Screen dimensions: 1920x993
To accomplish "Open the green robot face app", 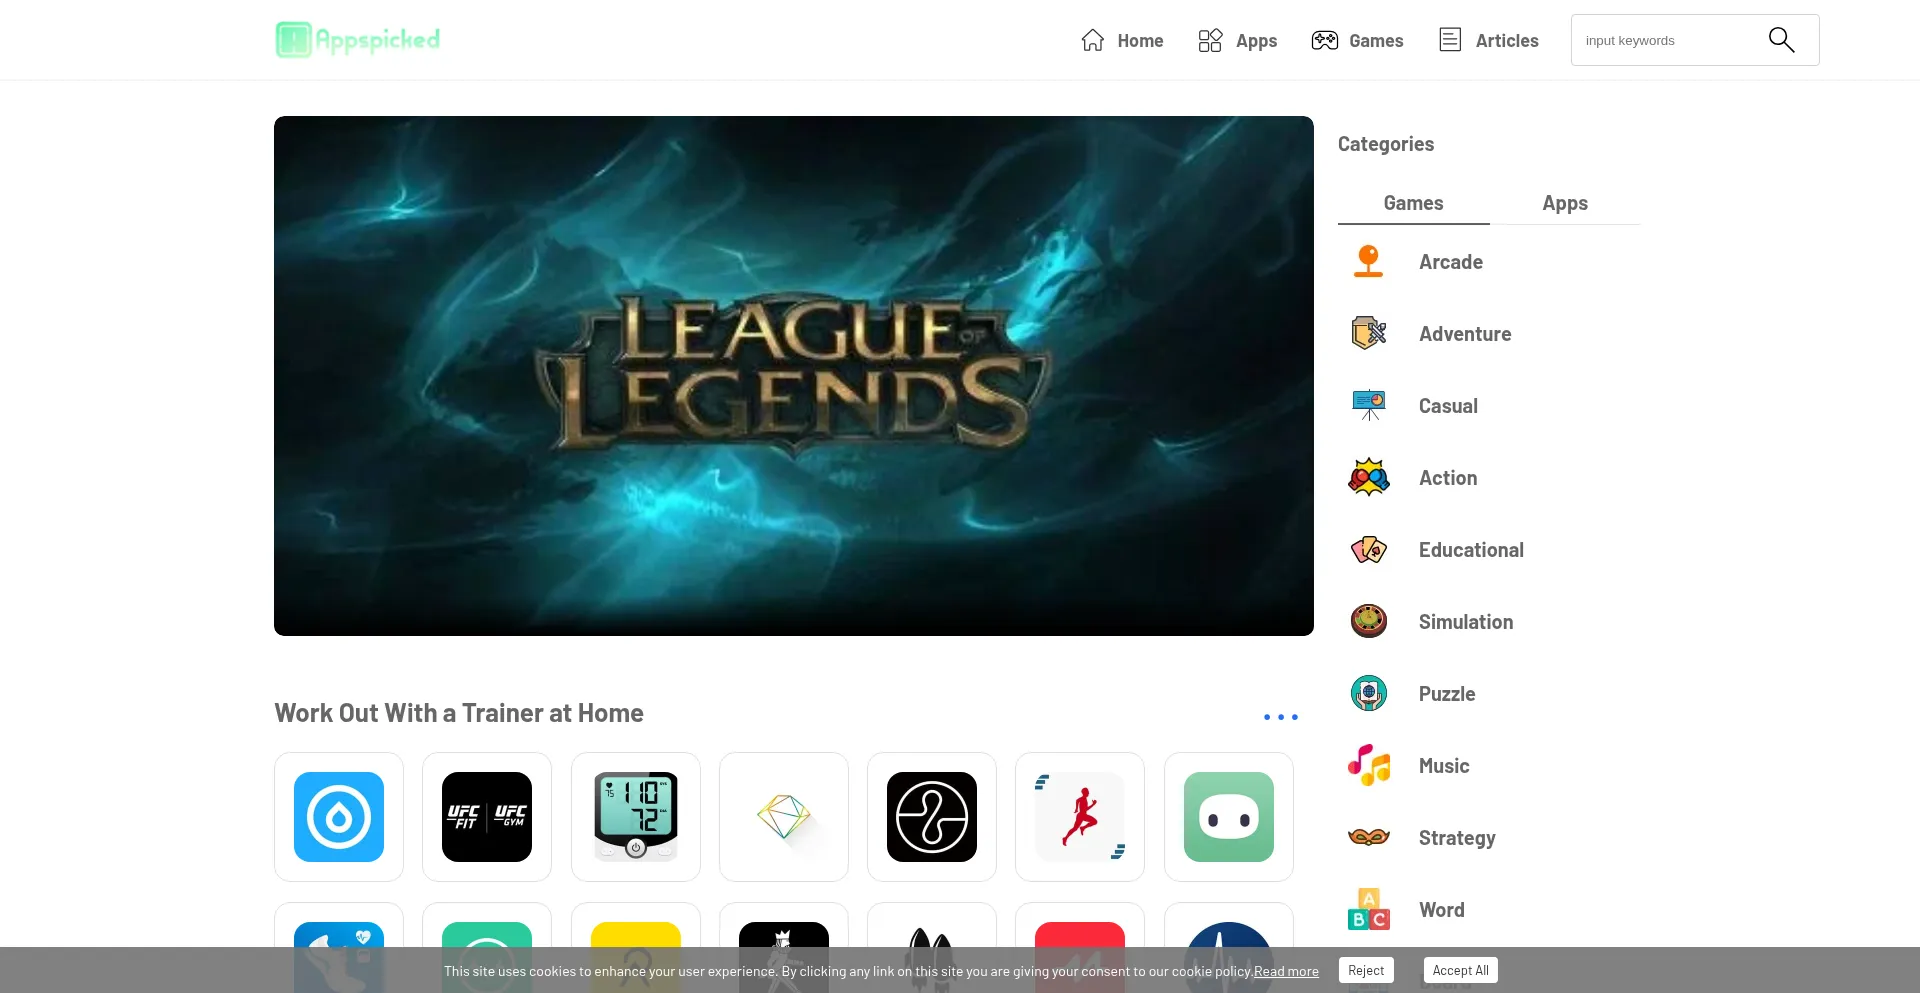I will (x=1229, y=817).
